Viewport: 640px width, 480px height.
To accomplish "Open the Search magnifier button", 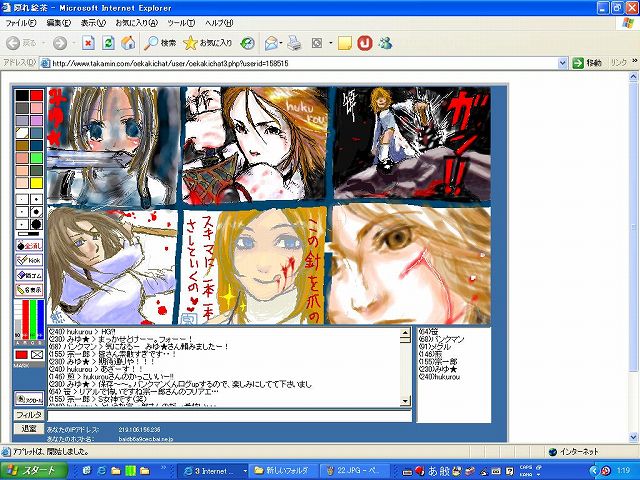I will [x=160, y=43].
